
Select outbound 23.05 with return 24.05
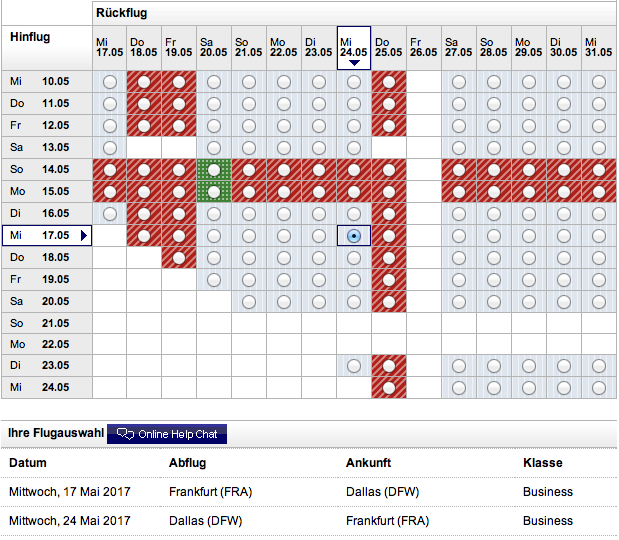click(x=354, y=366)
